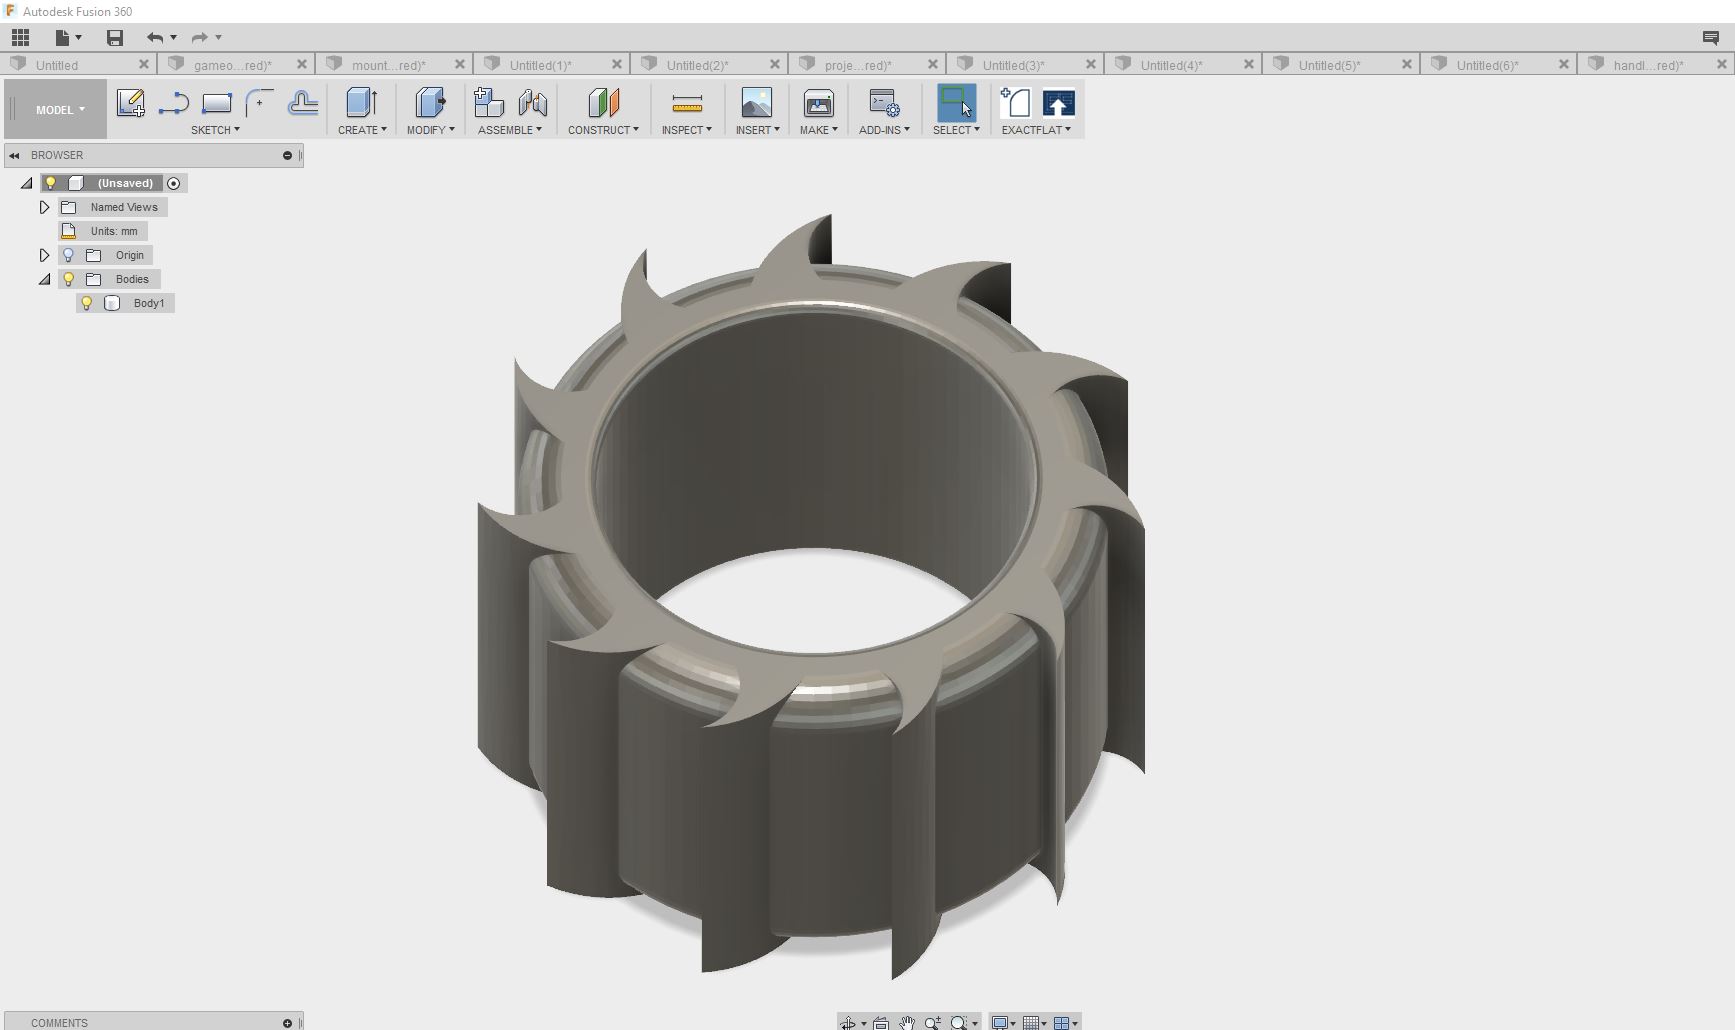Viewport: 1735px width, 1030px height.
Task: Select the Pan hand tool
Action: click(x=906, y=1023)
